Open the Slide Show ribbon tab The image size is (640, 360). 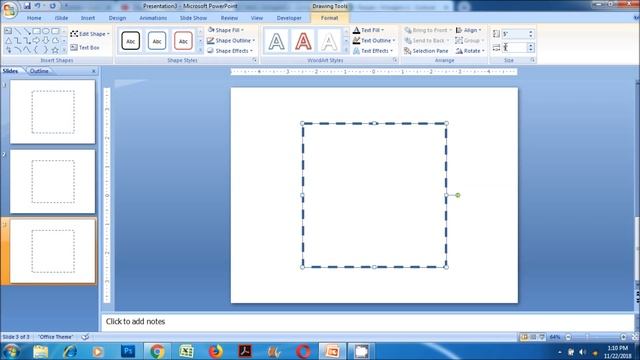click(x=193, y=18)
